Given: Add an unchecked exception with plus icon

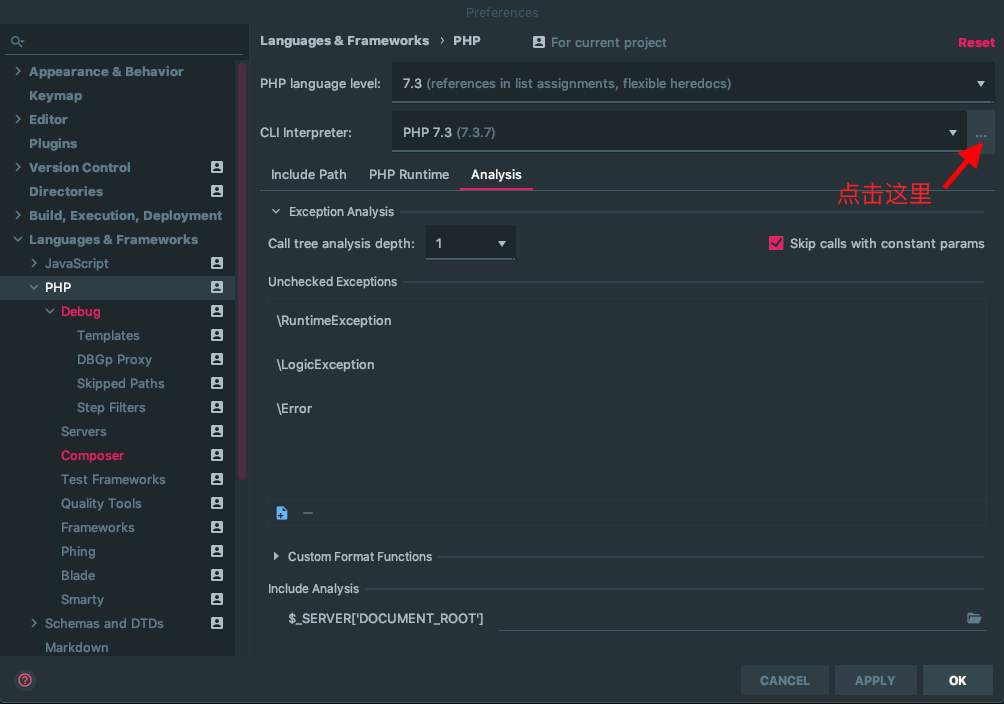Looking at the screenshot, I should click(x=282, y=513).
